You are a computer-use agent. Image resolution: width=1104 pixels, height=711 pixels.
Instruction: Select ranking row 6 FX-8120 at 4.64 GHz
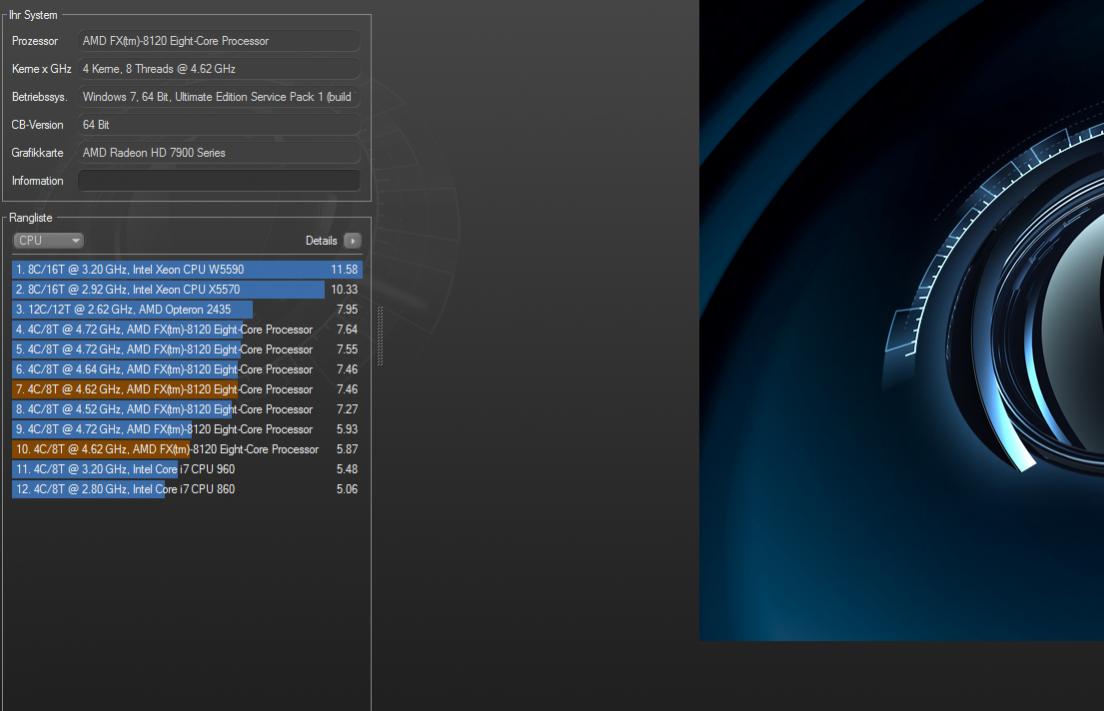[187, 369]
